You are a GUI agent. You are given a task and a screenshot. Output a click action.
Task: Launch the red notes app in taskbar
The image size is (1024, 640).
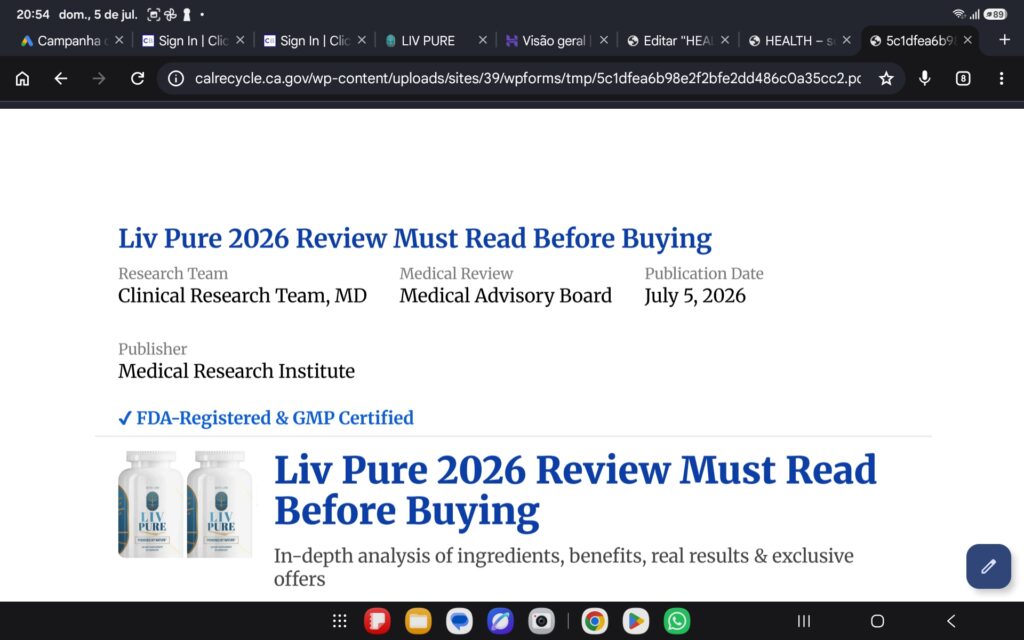pos(377,621)
